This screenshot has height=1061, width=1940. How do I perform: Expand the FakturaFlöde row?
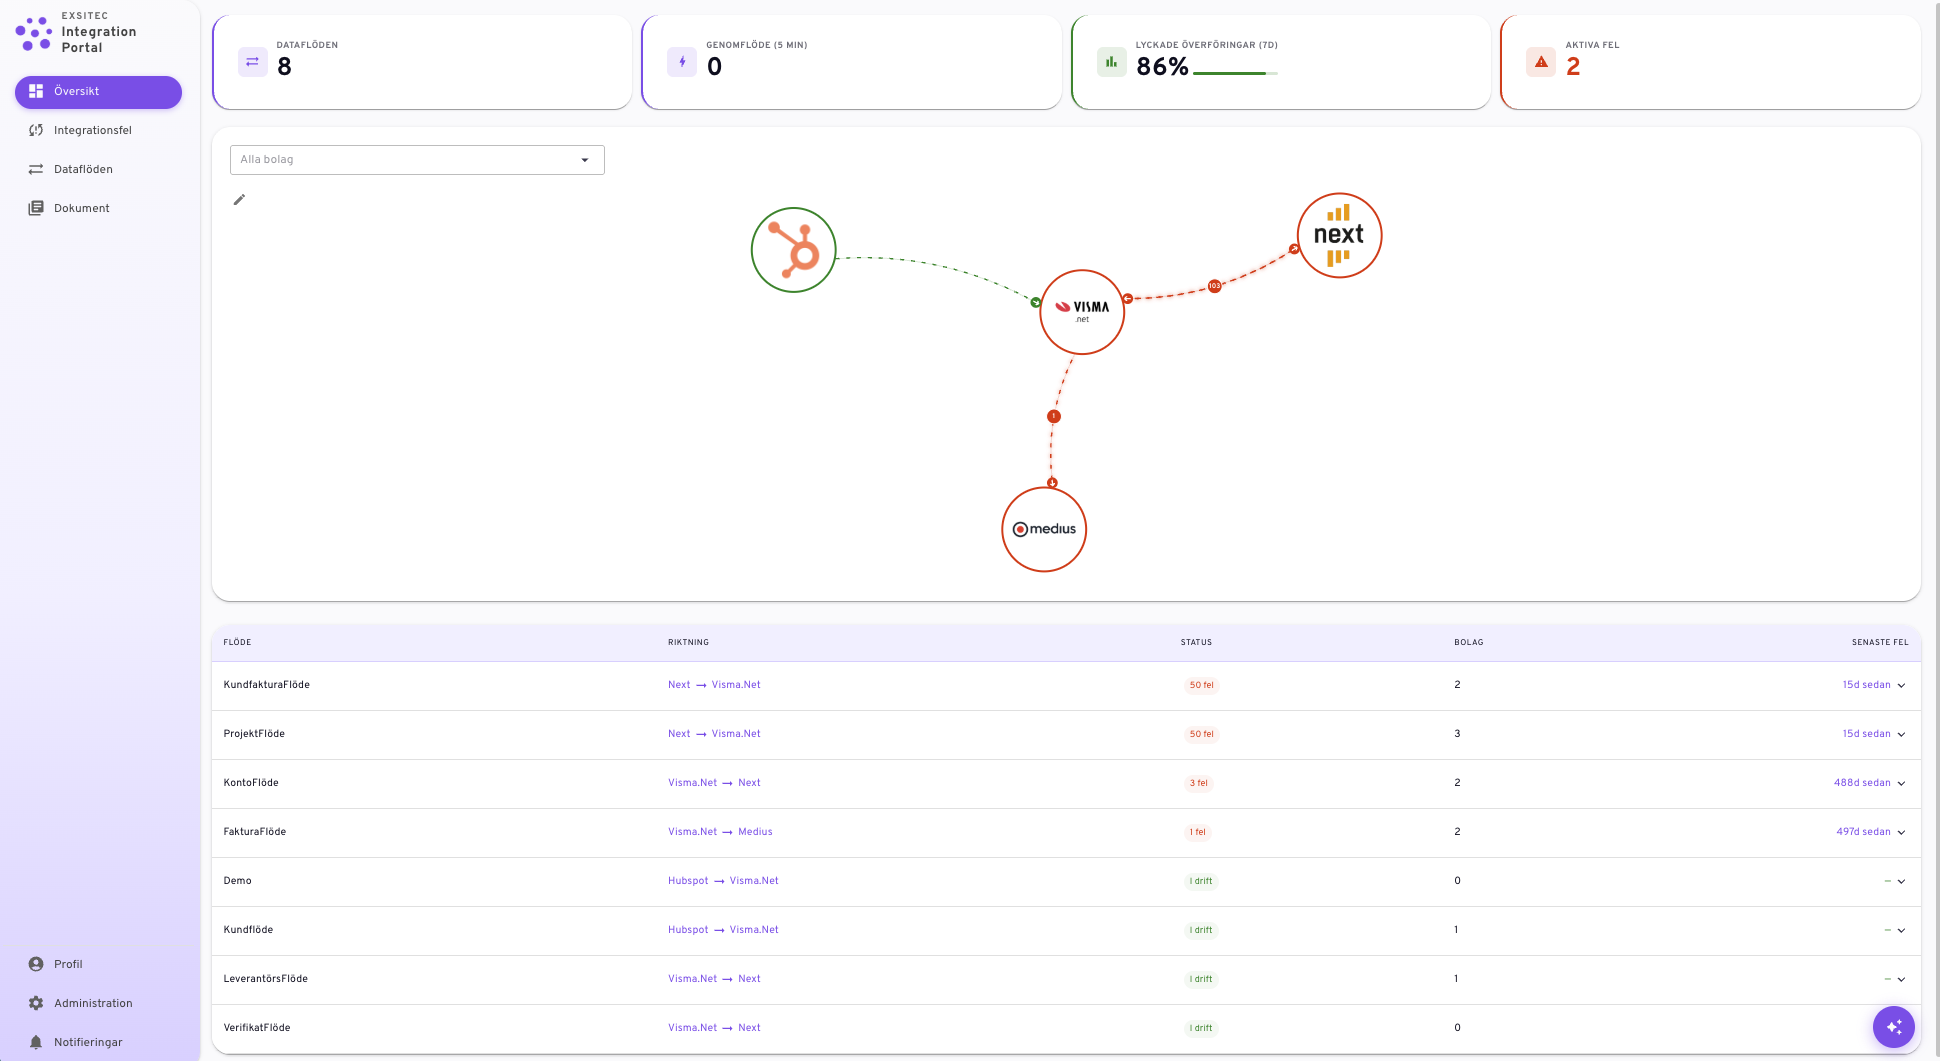click(x=1901, y=833)
